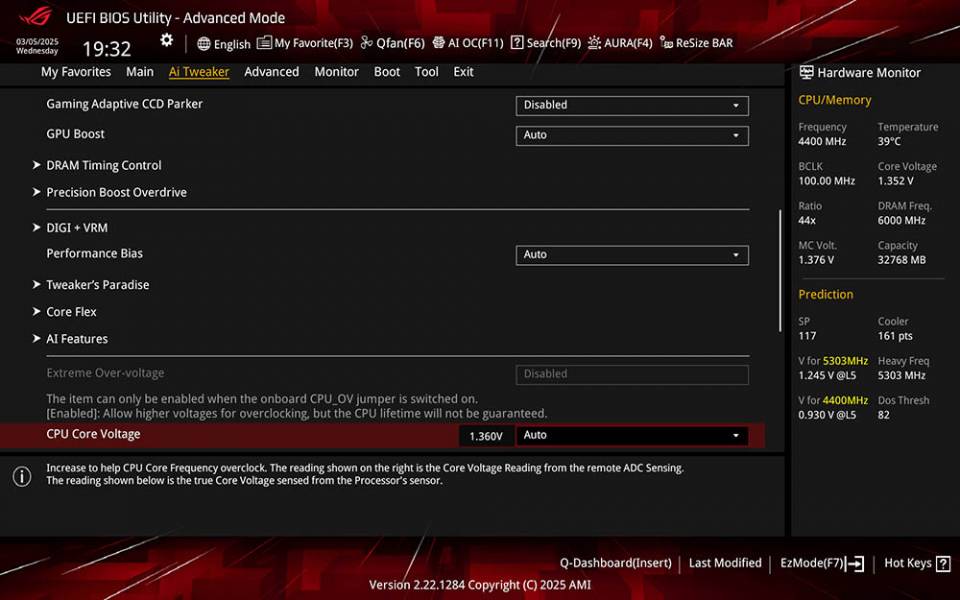960x600 pixels.
Task: Open the Performance Bias dropdown
Action: [632, 255]
